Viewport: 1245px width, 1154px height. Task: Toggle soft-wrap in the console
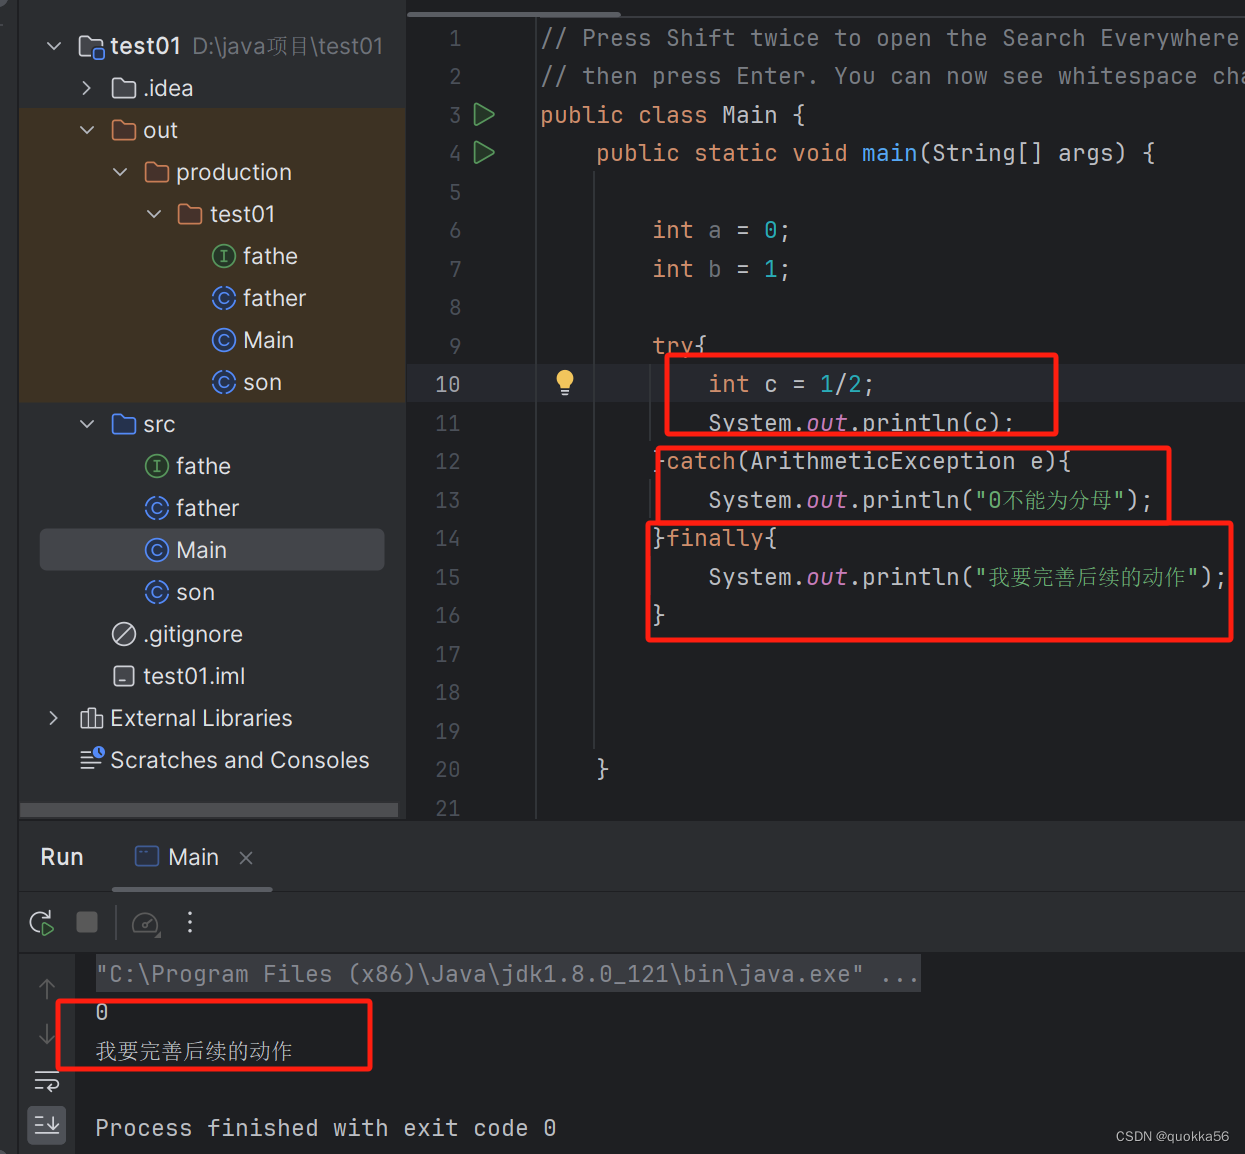click(47, 1081)
